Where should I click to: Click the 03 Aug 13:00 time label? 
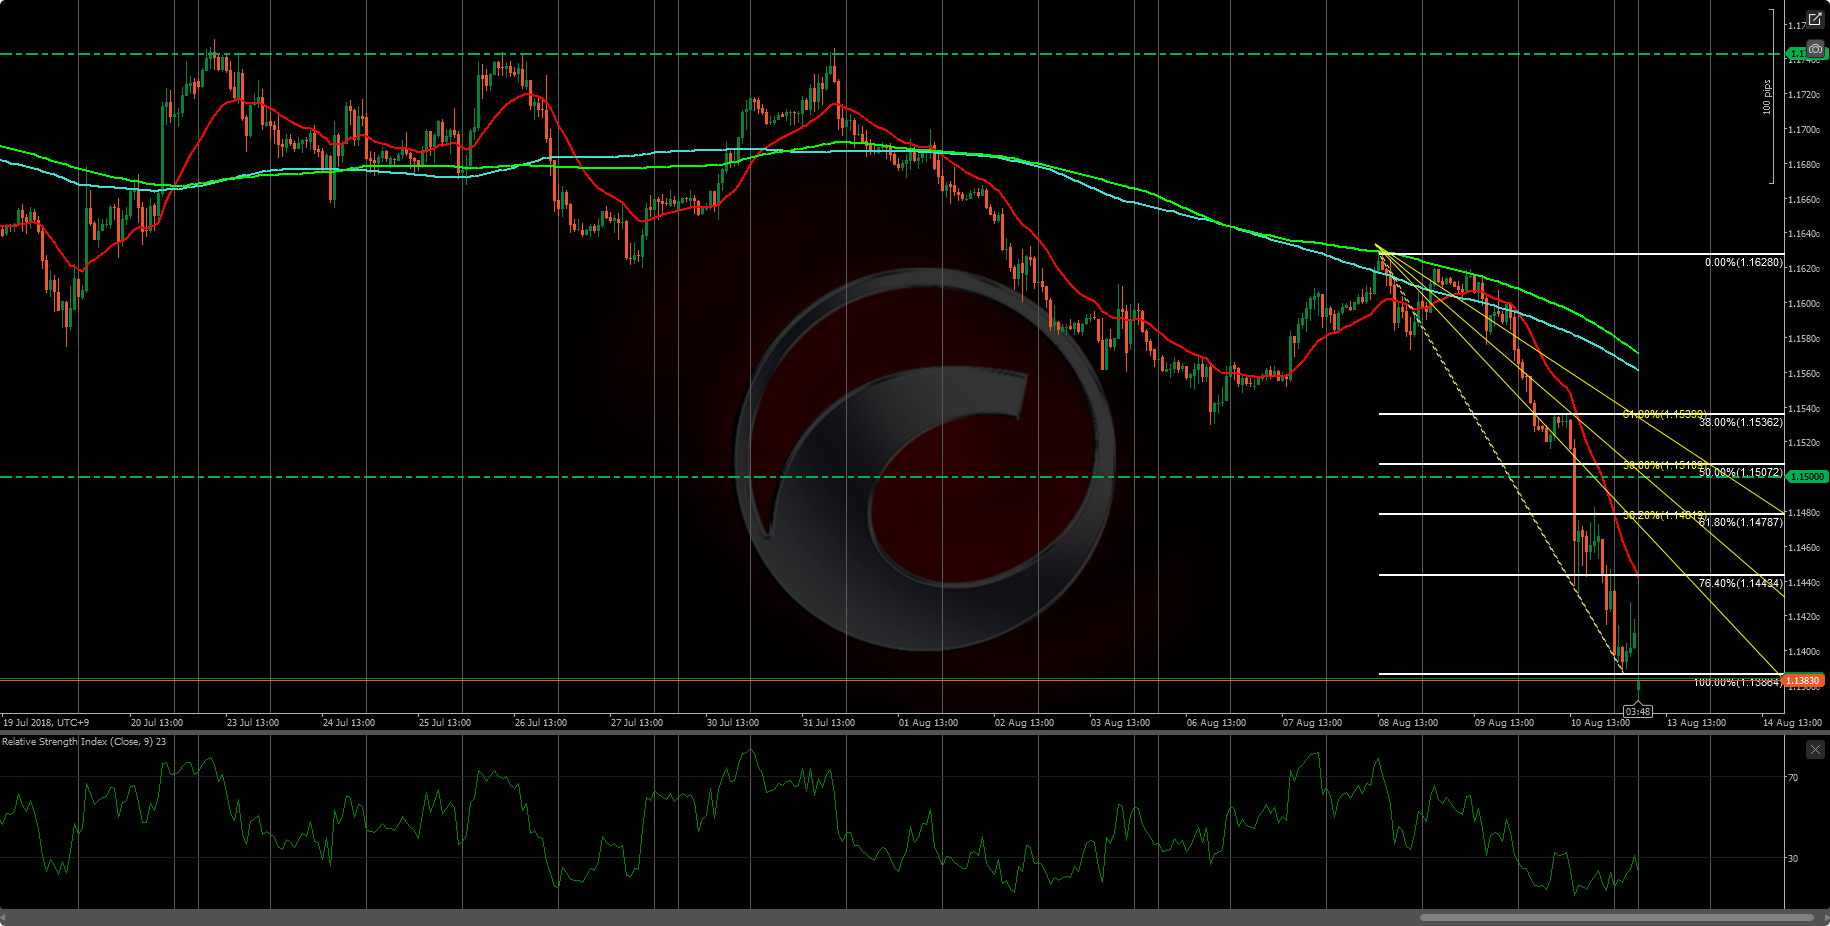(1121, 722)
